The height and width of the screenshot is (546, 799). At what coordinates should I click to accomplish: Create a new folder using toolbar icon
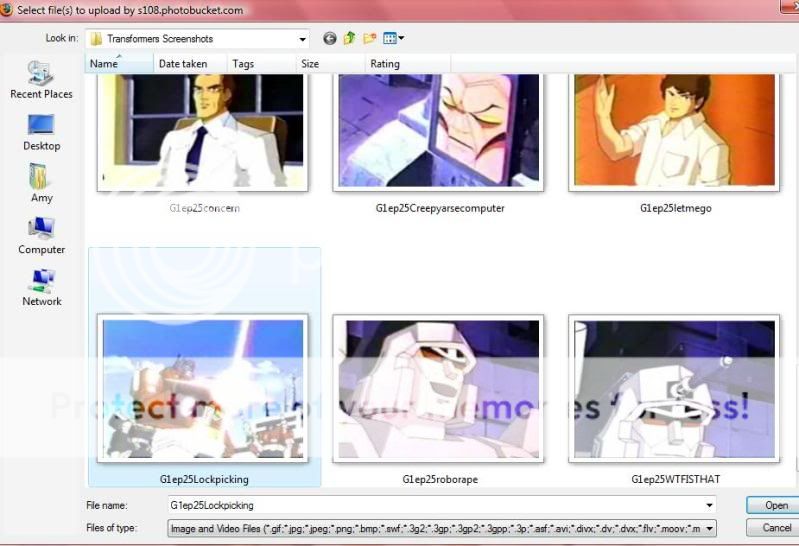(x=370, y=38)
